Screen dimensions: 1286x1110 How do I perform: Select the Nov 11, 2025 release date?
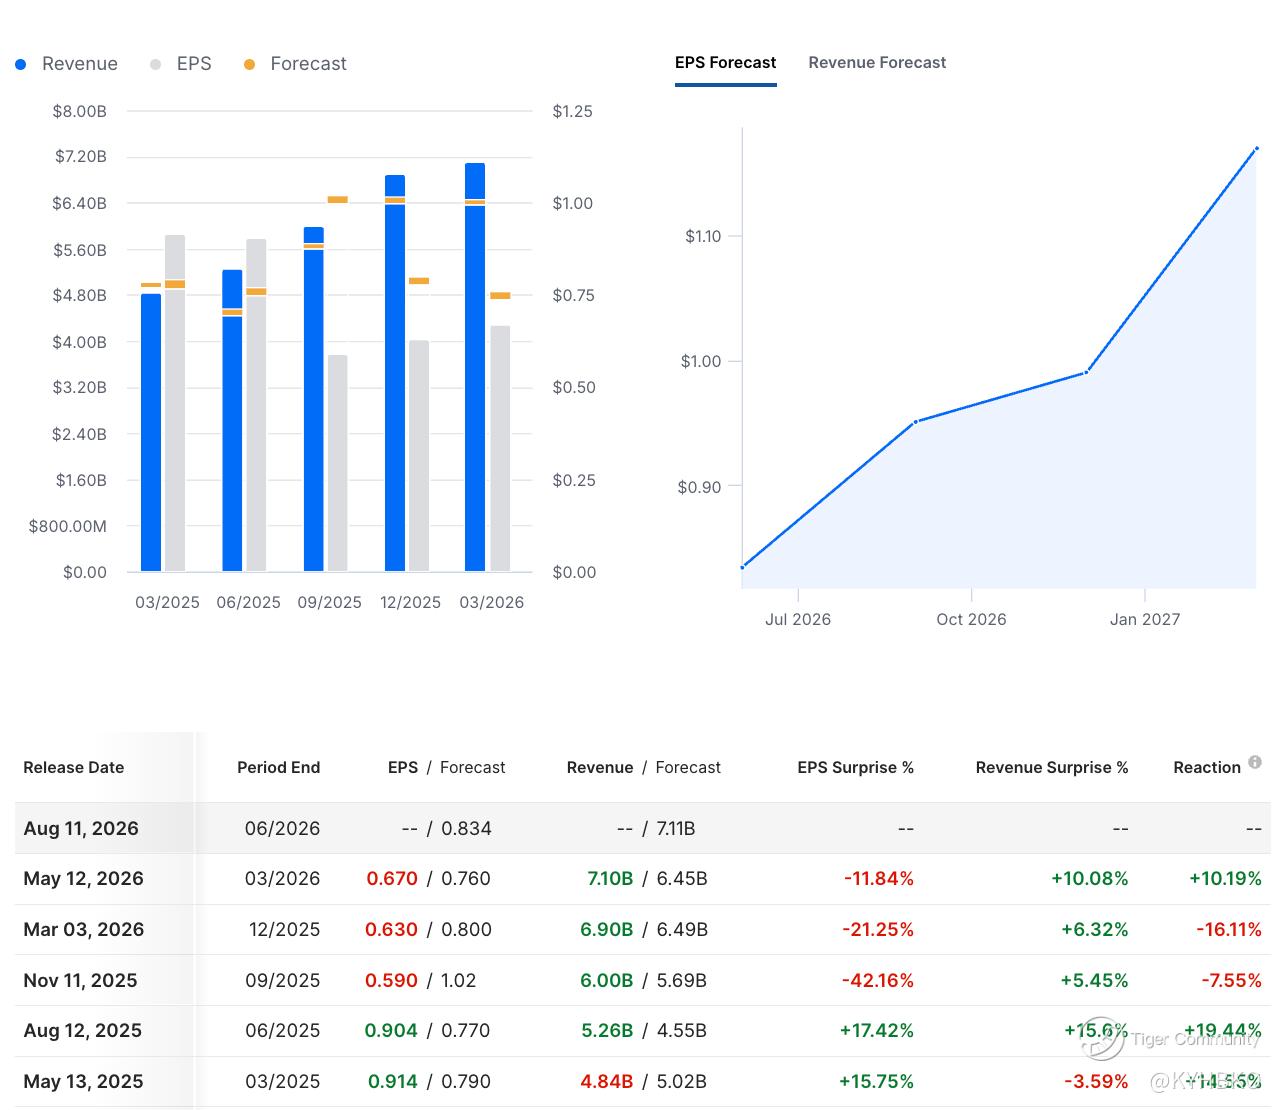tap(80, 980)
